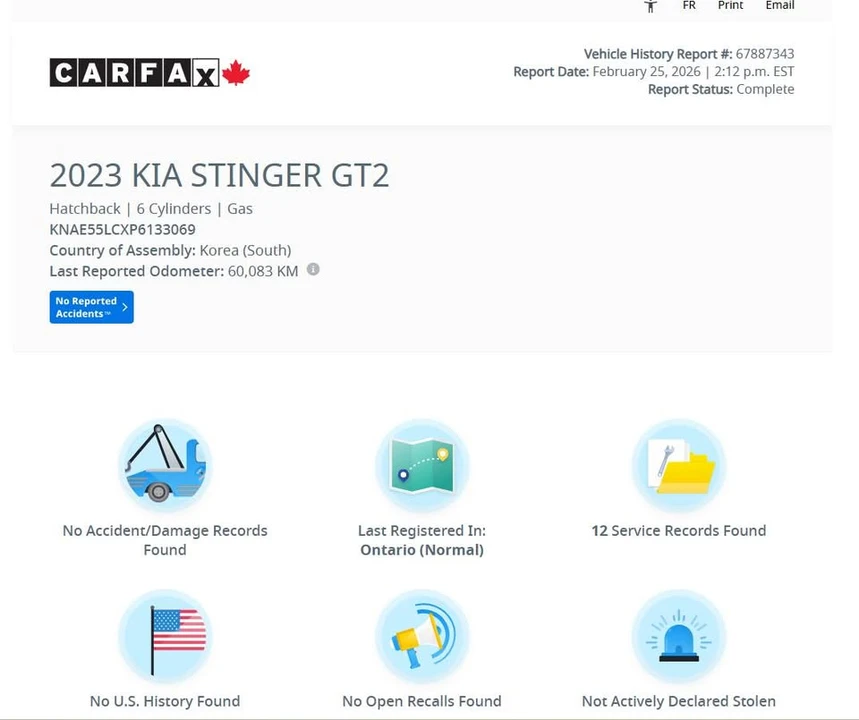Select "Ontario (Normal)" registration text

coord(422,550)
